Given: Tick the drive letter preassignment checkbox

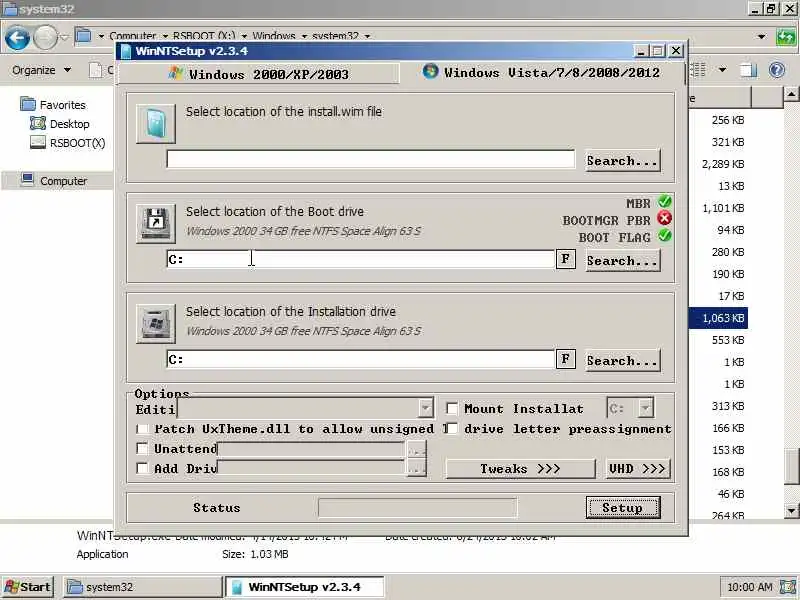Looking at the screenshot, I should [452, 429].
